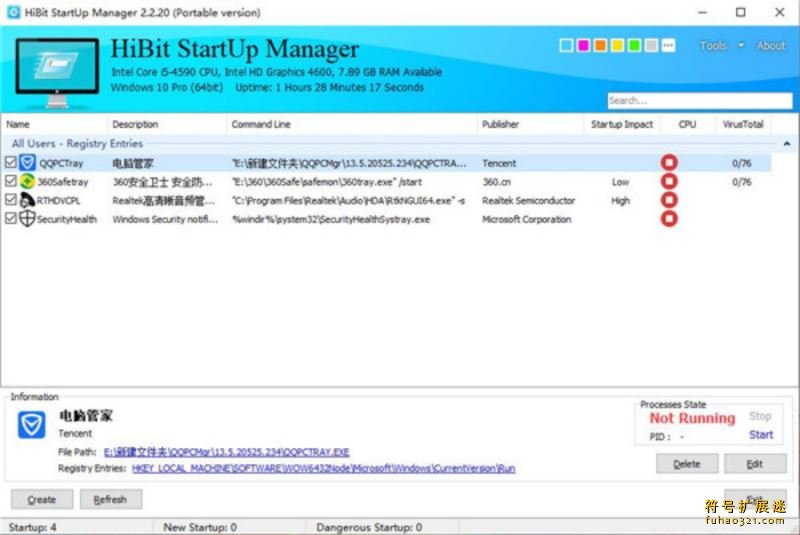Collapse the All Users Registry Entries group
800x535 pixels.
786,144
